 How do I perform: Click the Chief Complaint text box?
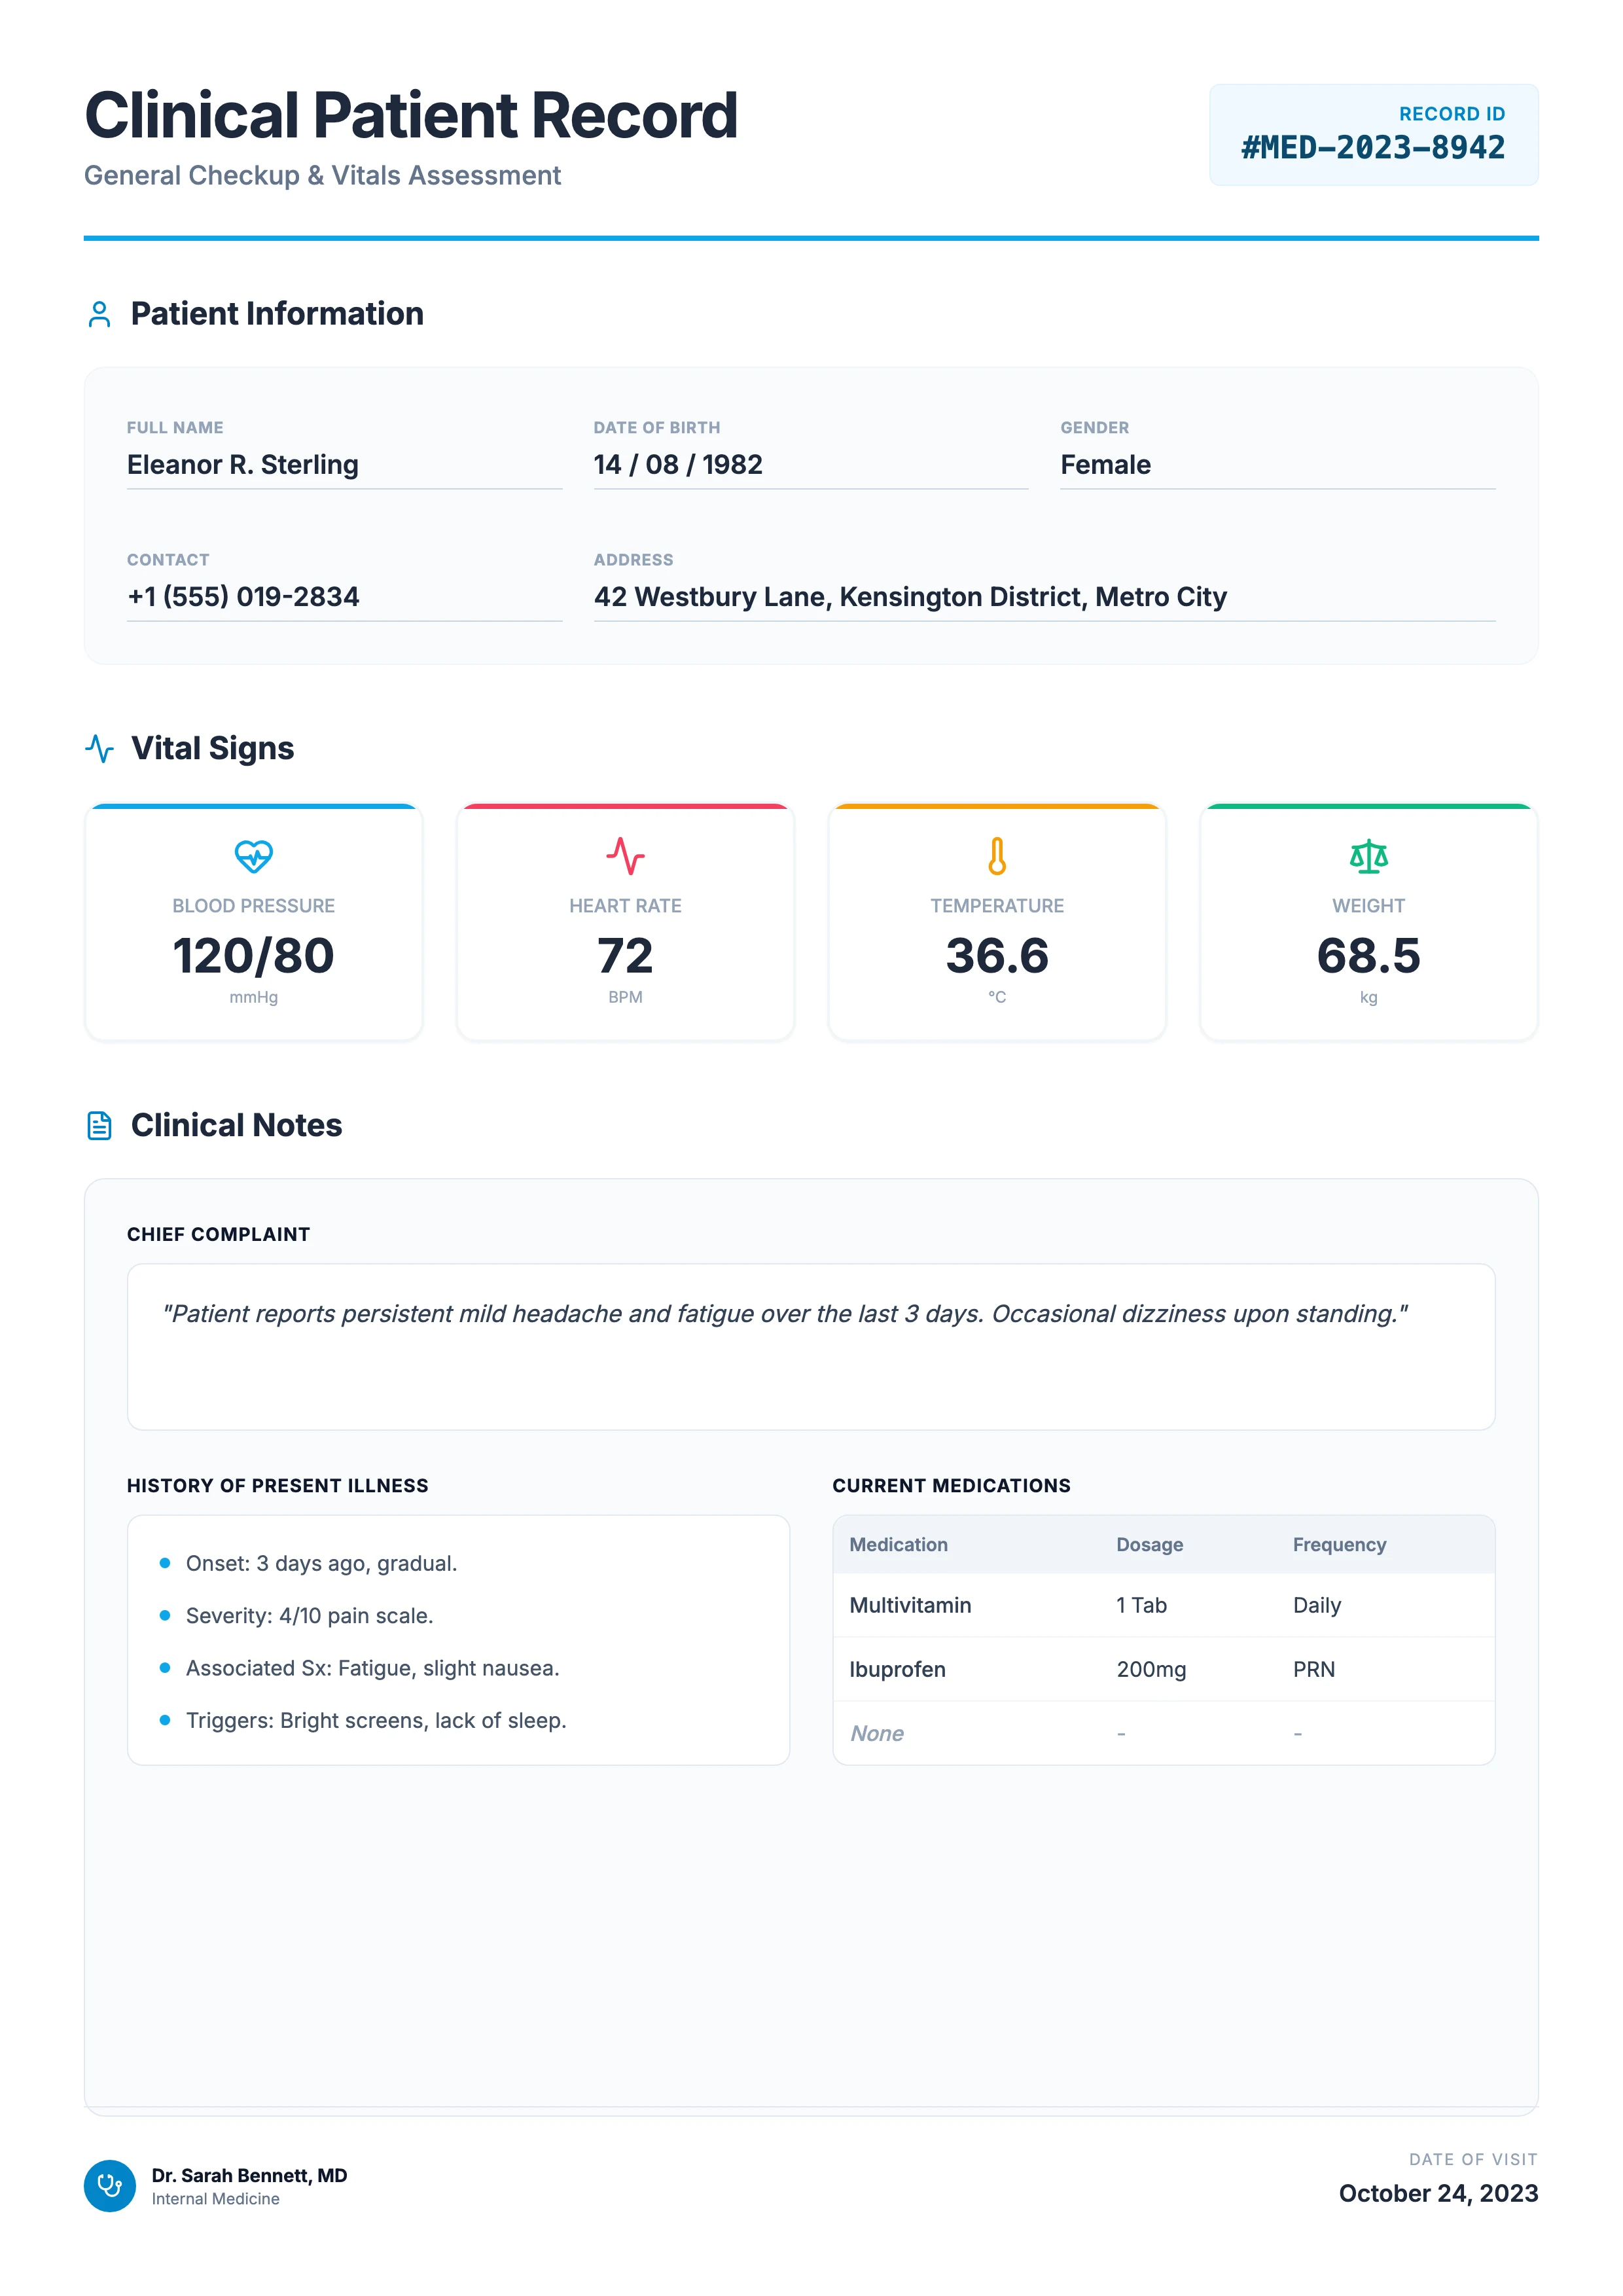(811, 1346)
